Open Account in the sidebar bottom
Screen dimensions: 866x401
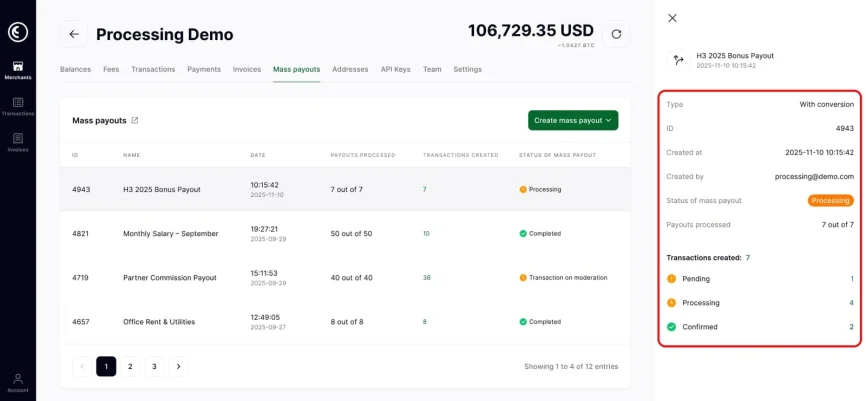(17, 381)
